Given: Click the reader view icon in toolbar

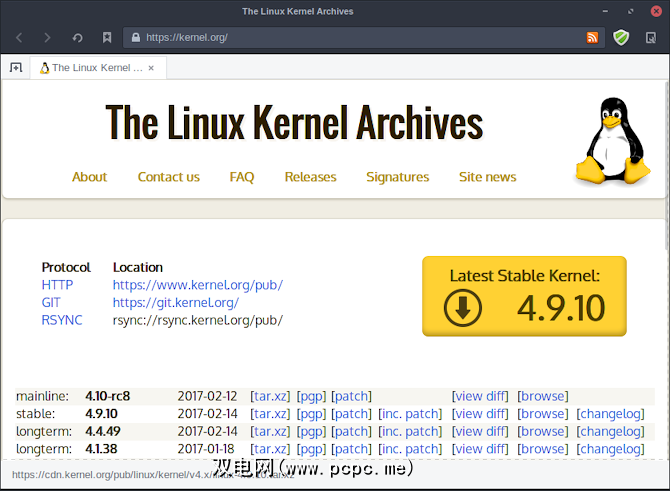Looking at the screenshot, I should tap(651, 38).
